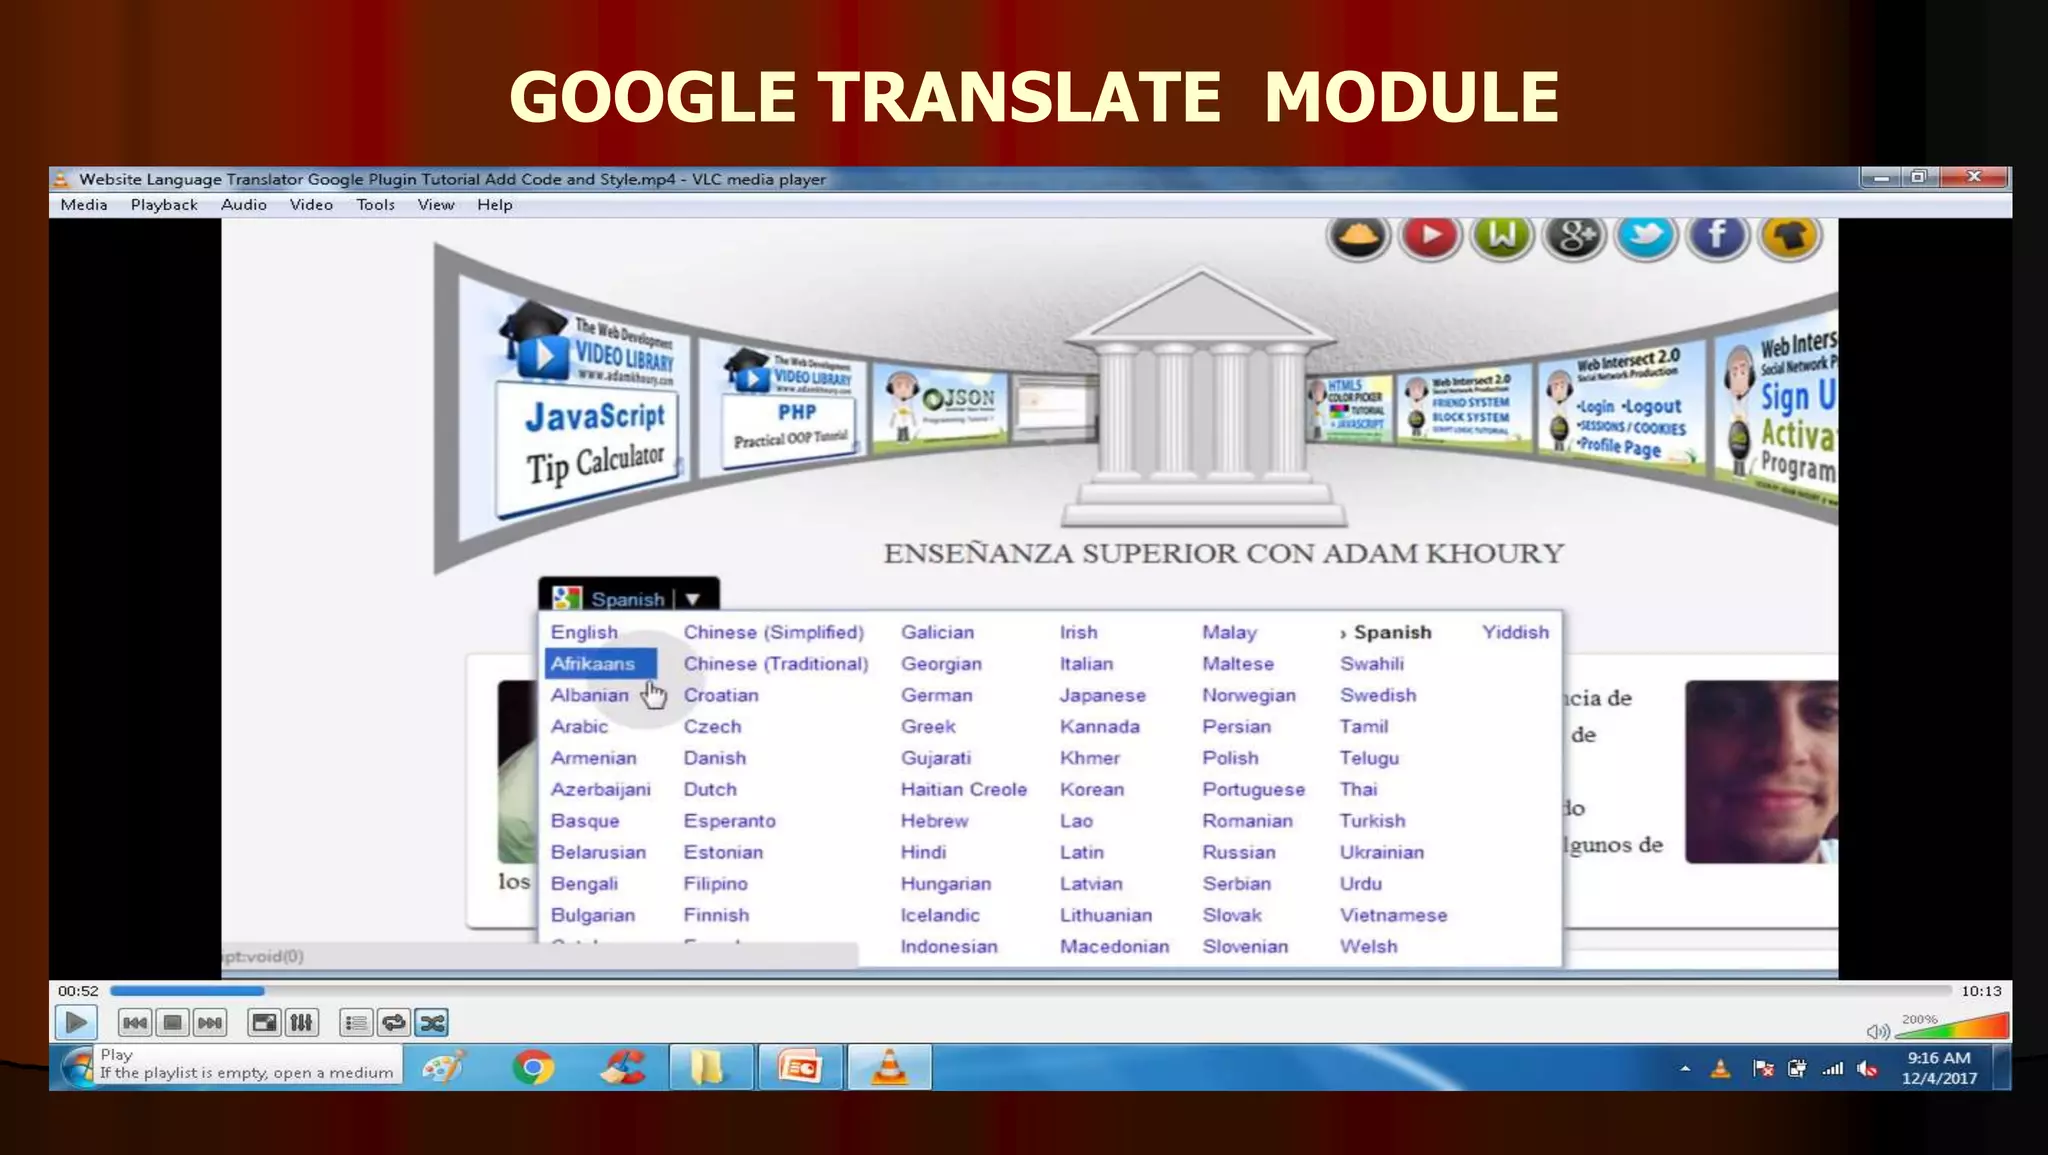The width and height of the screenshot is (2048, 1155).
Task: Open PowerPoint from the taskbar
Action: click(800, 1067)
